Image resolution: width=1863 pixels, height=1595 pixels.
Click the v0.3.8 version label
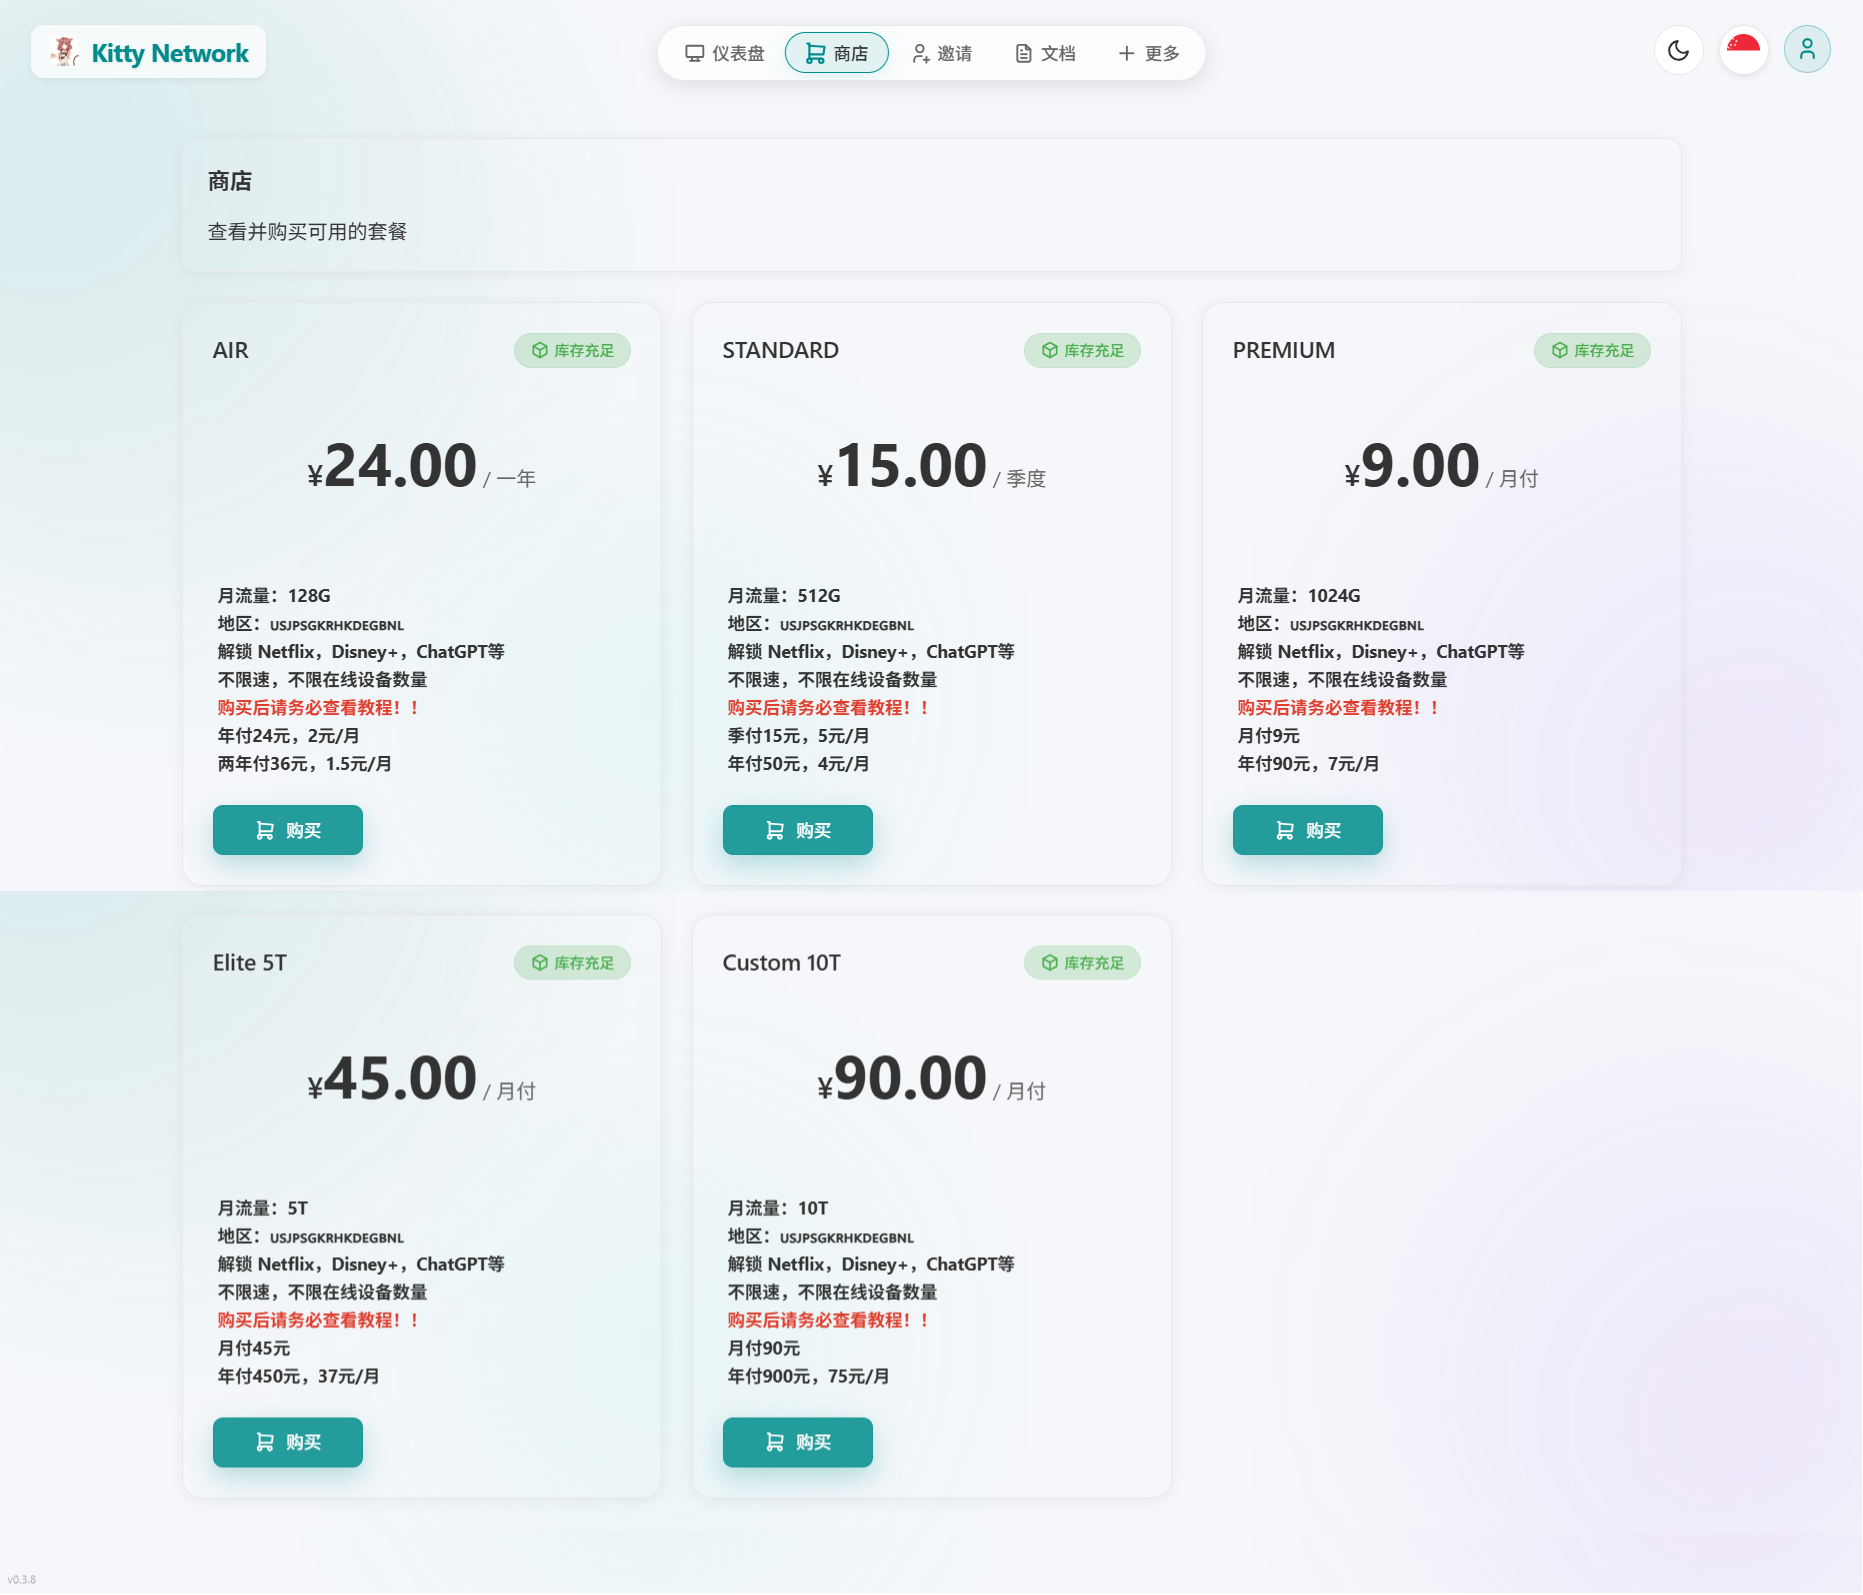[21, 1579]
